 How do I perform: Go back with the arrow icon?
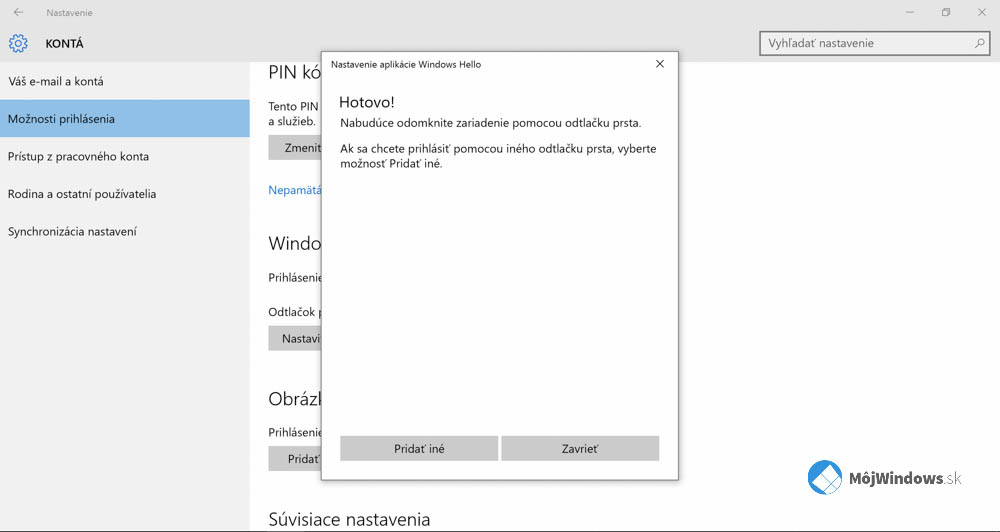tap(18, 12)
